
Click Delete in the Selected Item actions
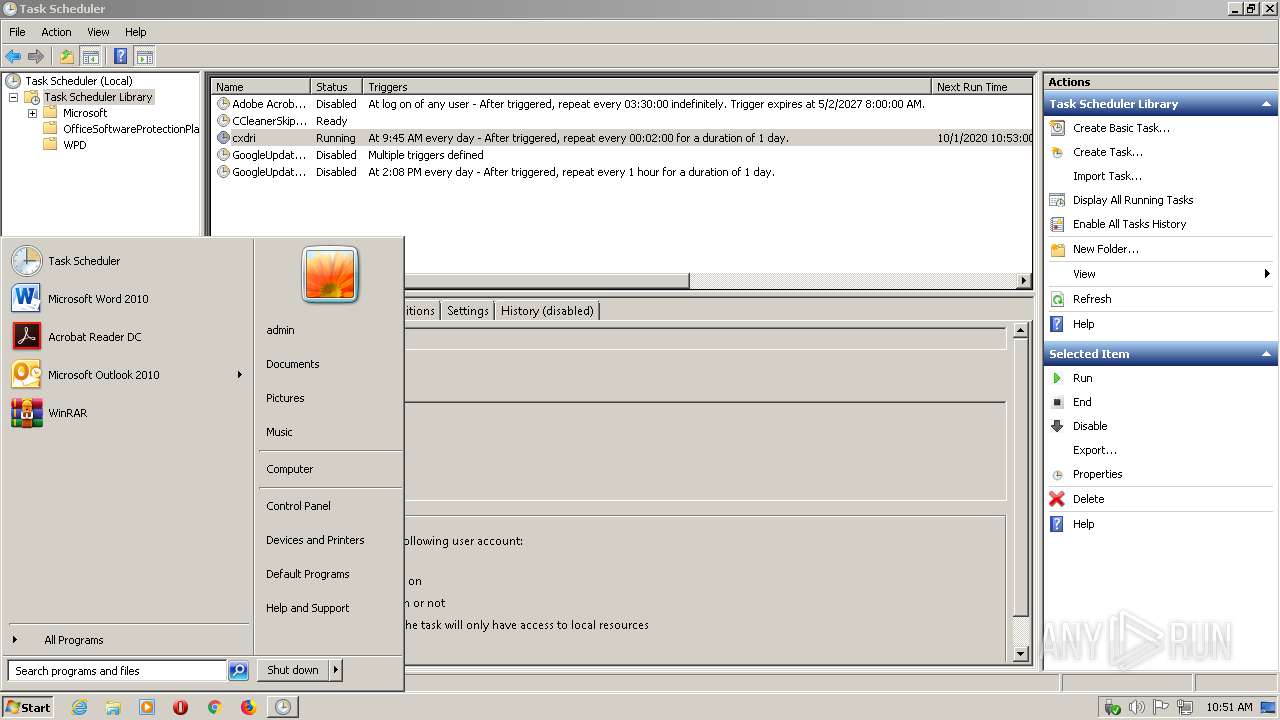click(1088, 499)
